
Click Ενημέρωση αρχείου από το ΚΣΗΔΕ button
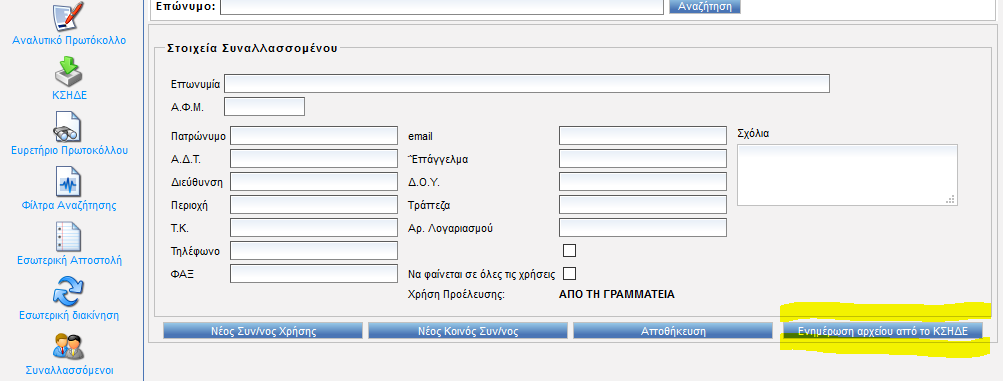click(883, 330)
